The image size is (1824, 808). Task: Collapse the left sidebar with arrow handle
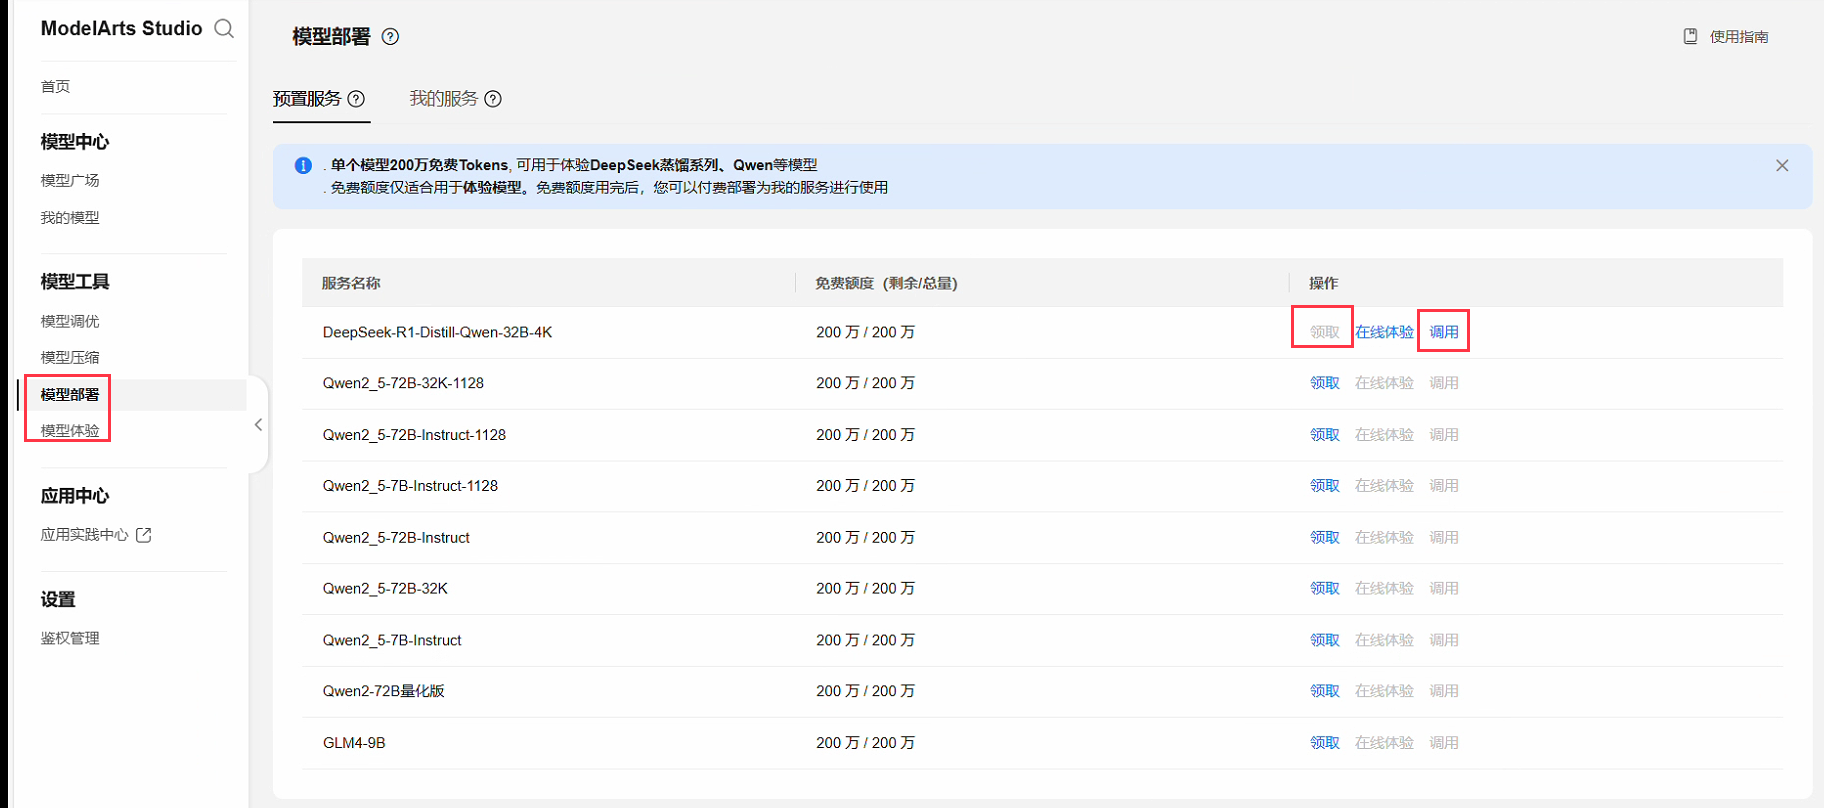coord(258,425)
